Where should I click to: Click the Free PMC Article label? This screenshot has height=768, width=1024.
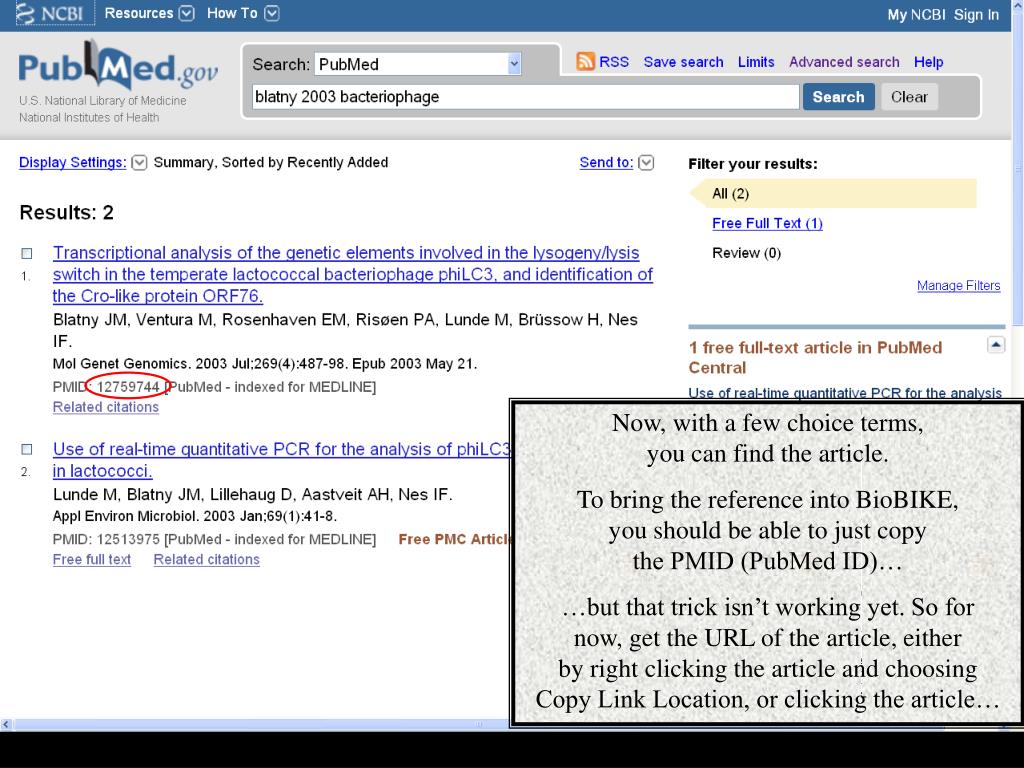tap(454, 539)
